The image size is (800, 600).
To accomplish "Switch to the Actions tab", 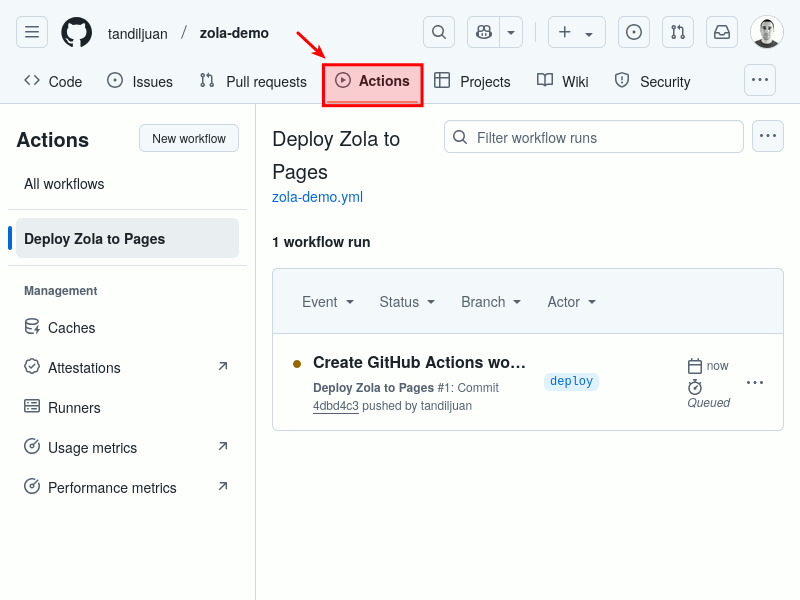I will coord(372,81).
